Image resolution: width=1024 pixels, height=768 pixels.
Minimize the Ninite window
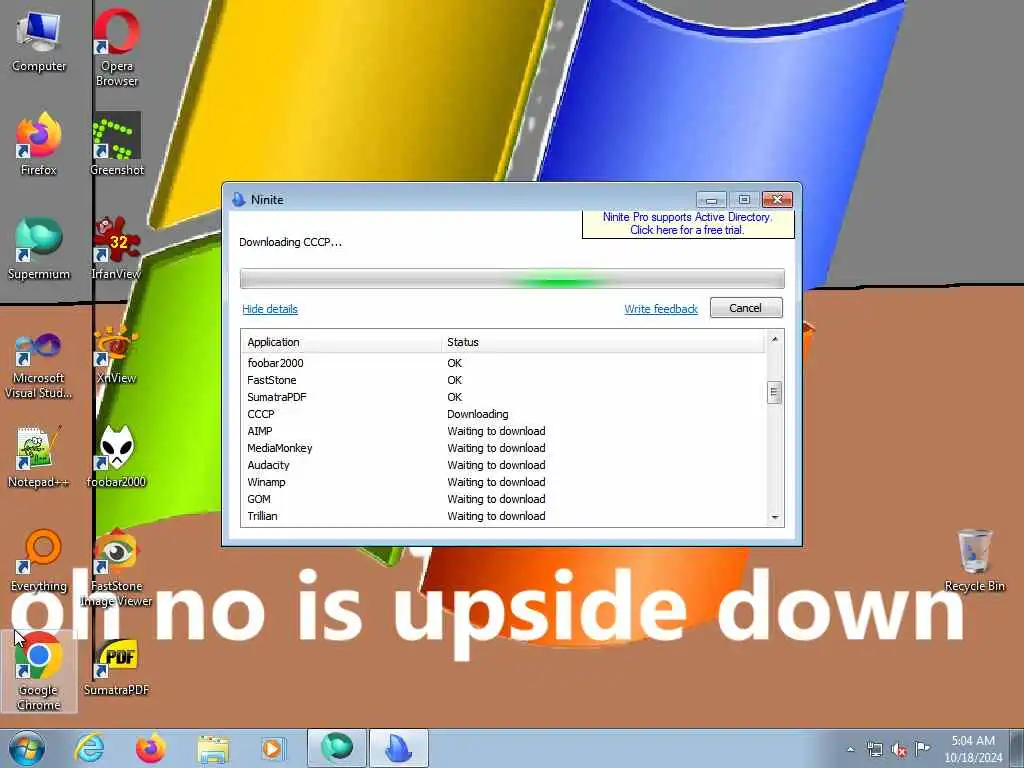711,199
